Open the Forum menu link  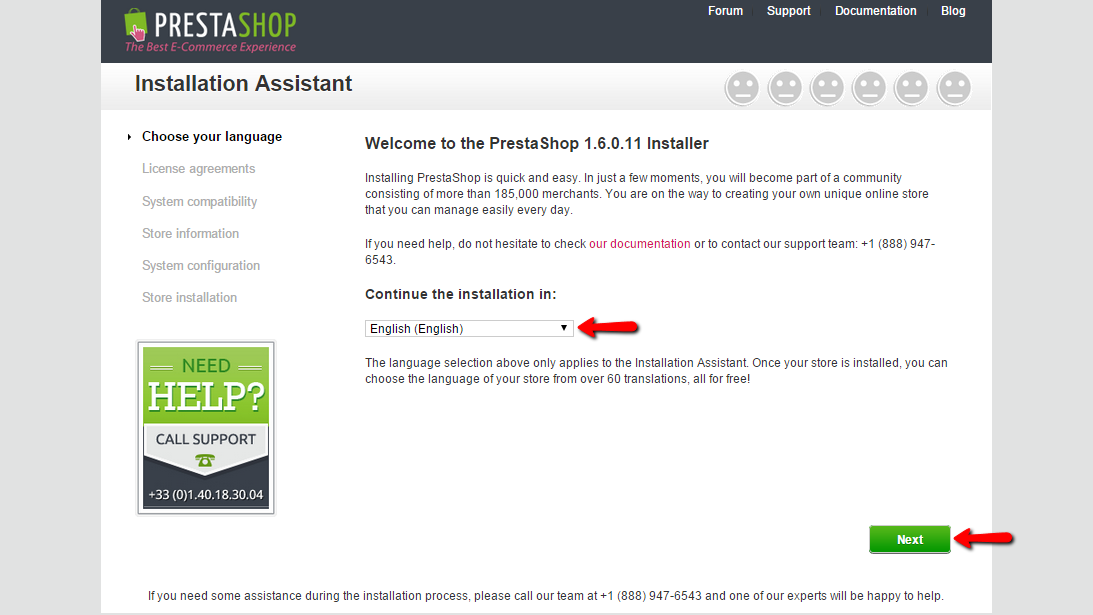[726, 11]
